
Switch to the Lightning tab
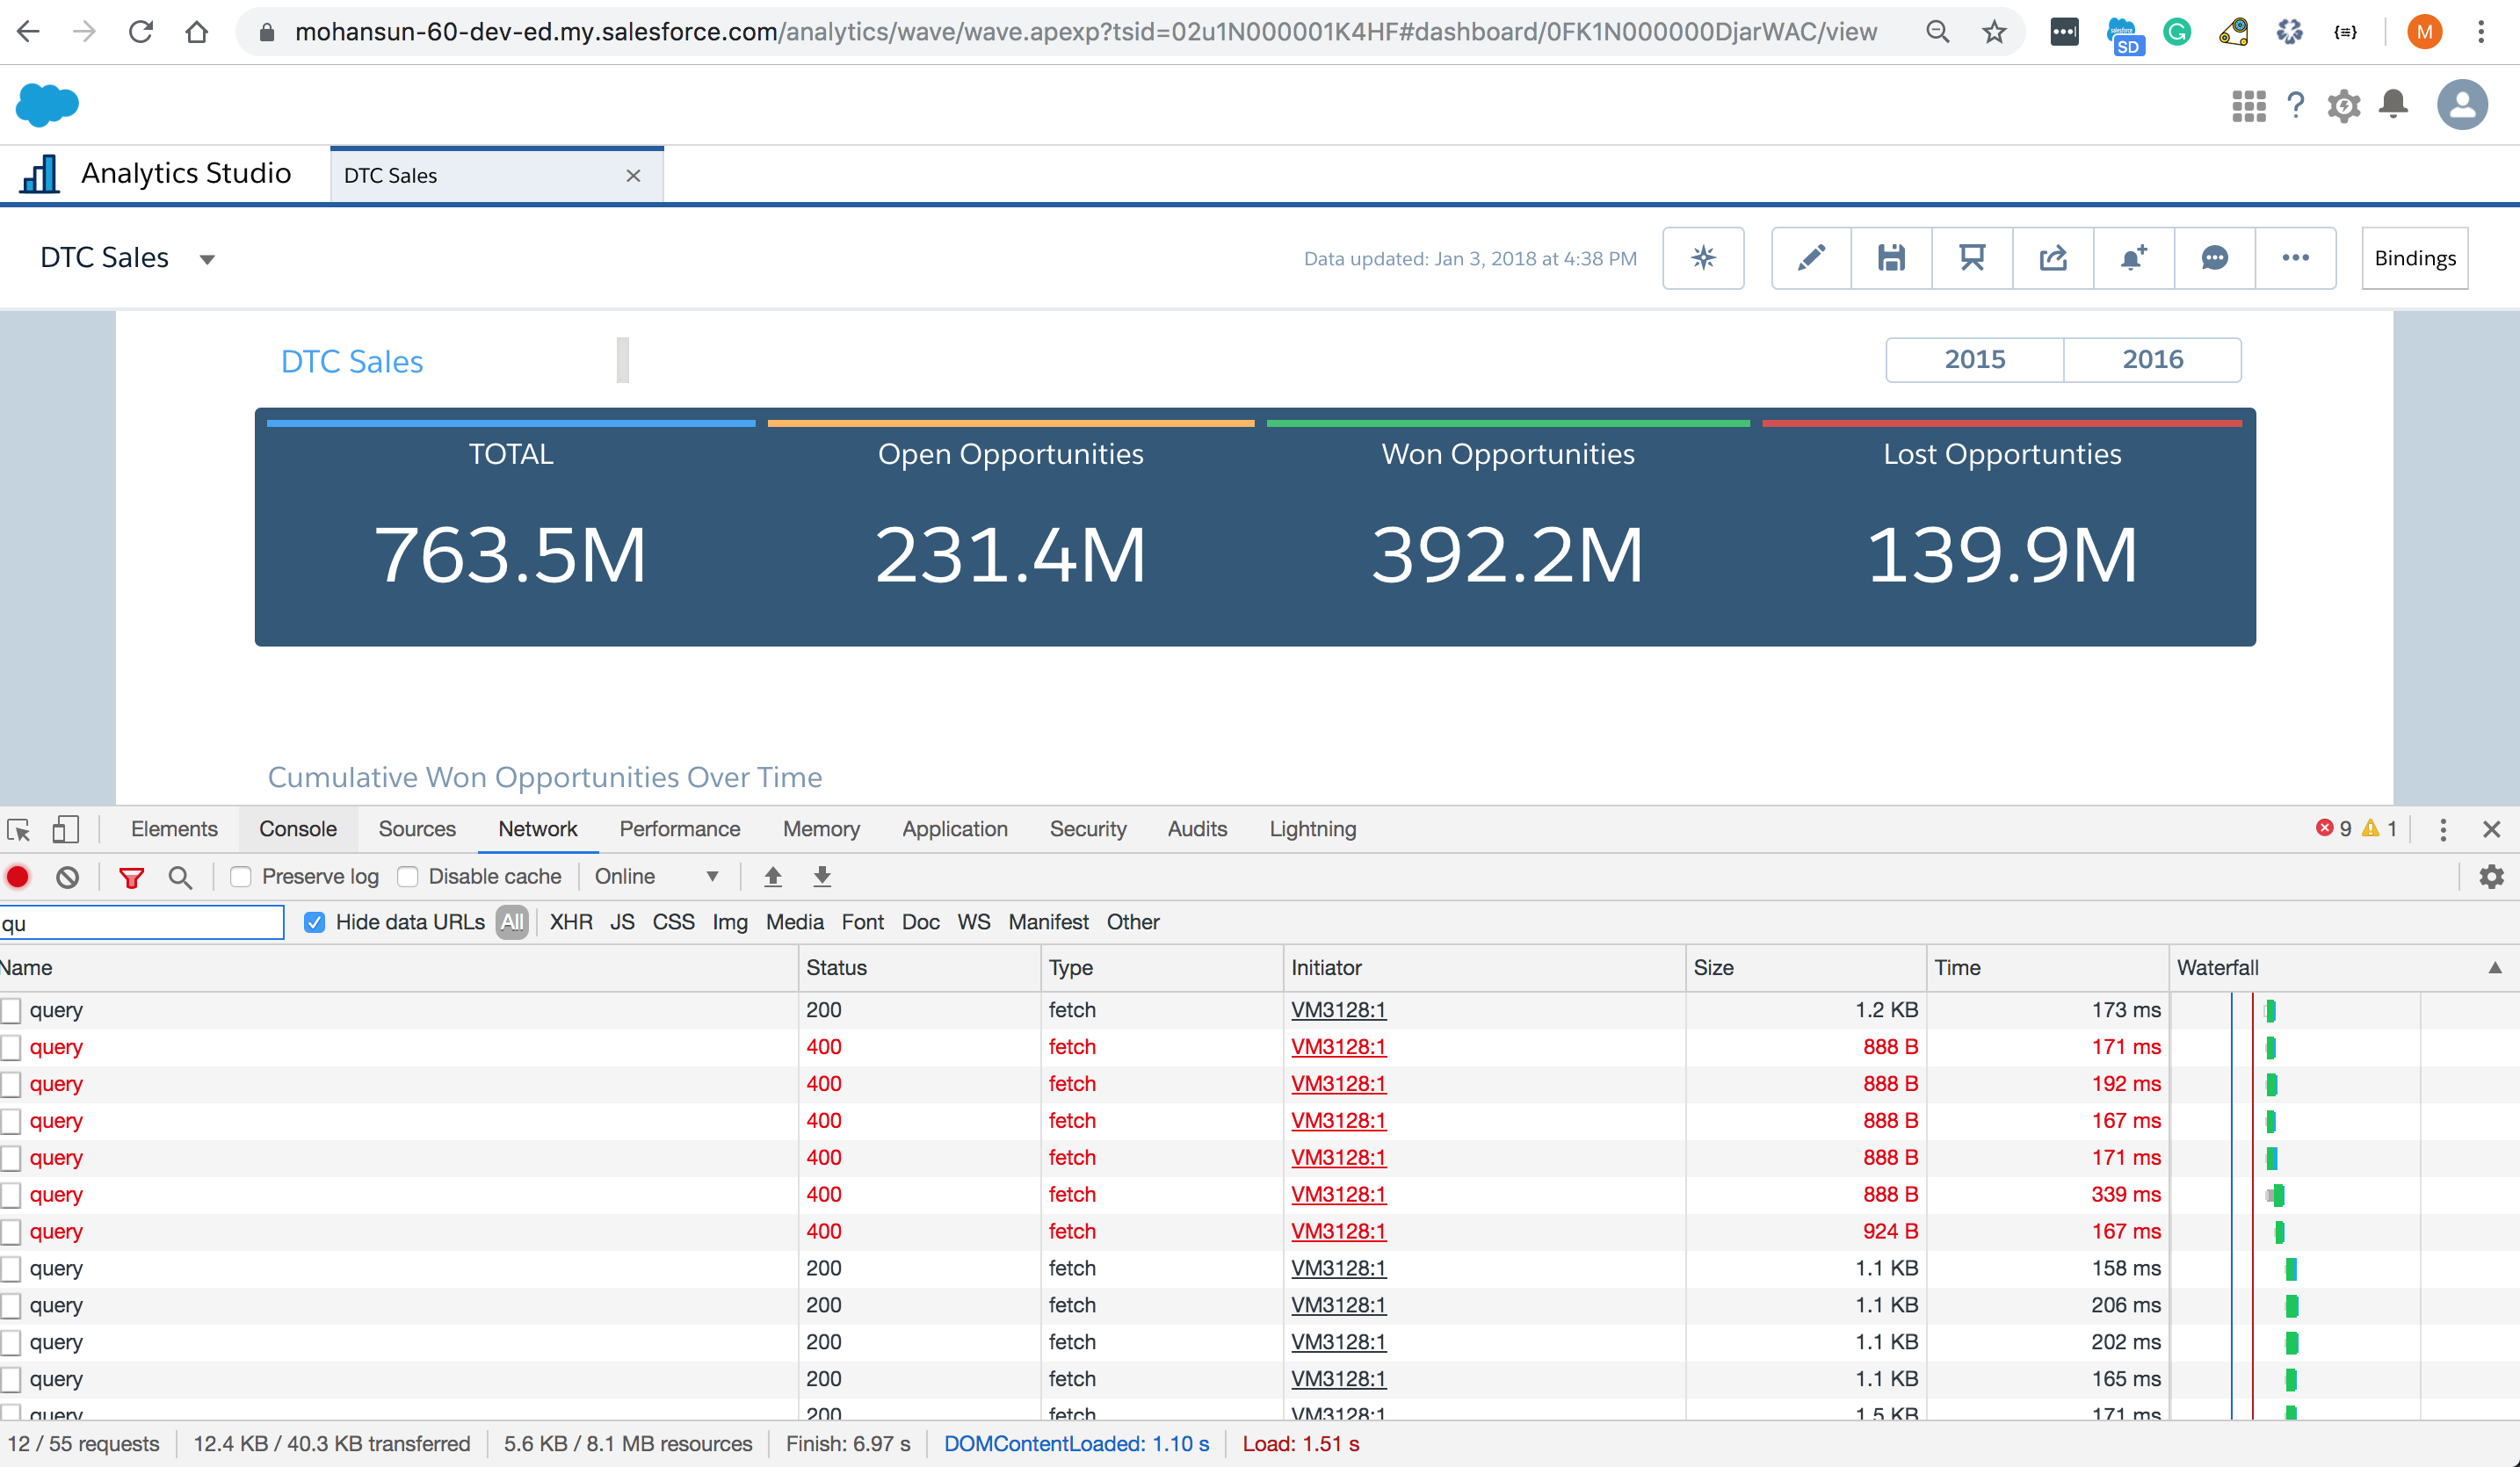(1313, 829)
